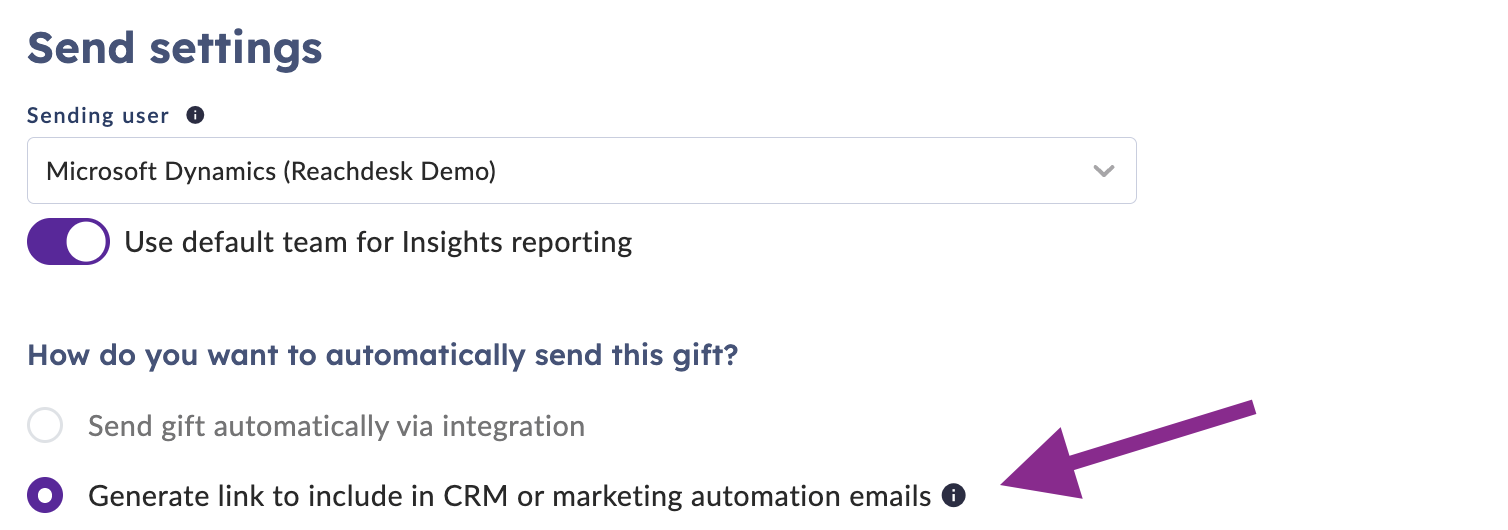1508x530 pixels.
Task: Open the Microsoft Dynamics (Reachdesk Demo) combo box
Action: coord(582,171)
